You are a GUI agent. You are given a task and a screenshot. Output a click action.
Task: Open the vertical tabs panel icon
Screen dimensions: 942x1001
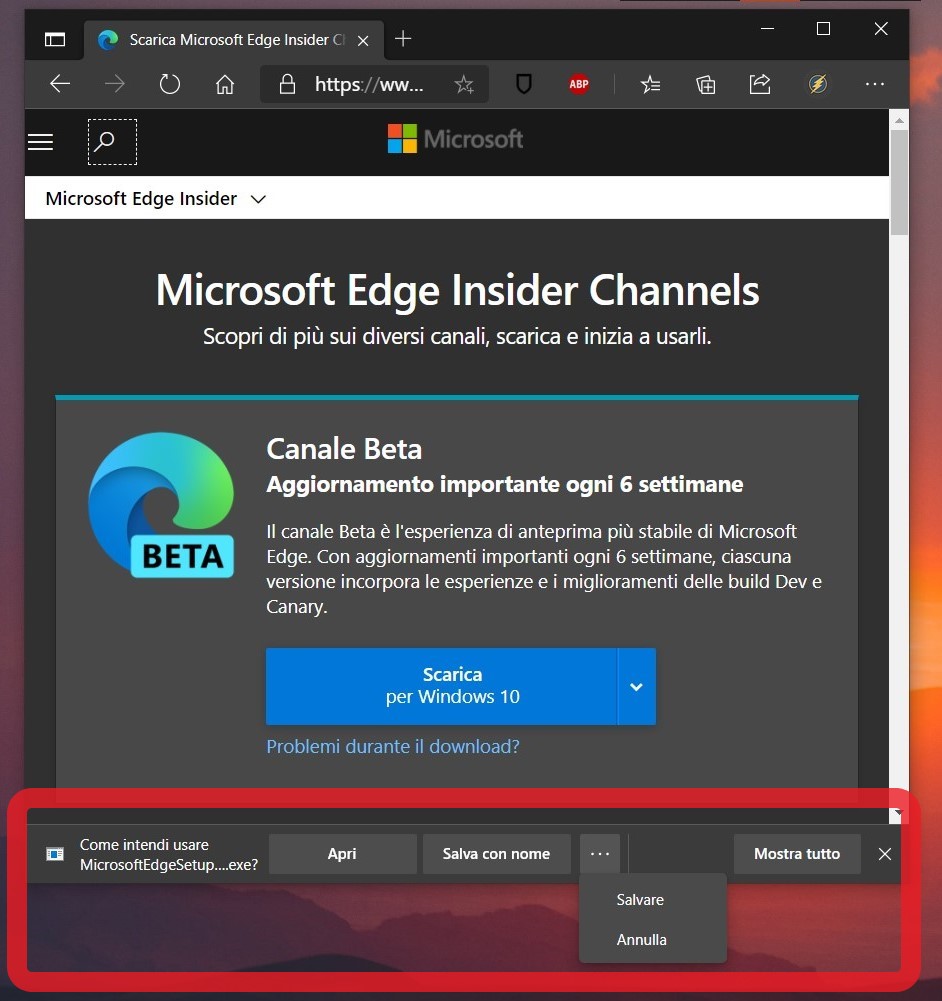55,40
